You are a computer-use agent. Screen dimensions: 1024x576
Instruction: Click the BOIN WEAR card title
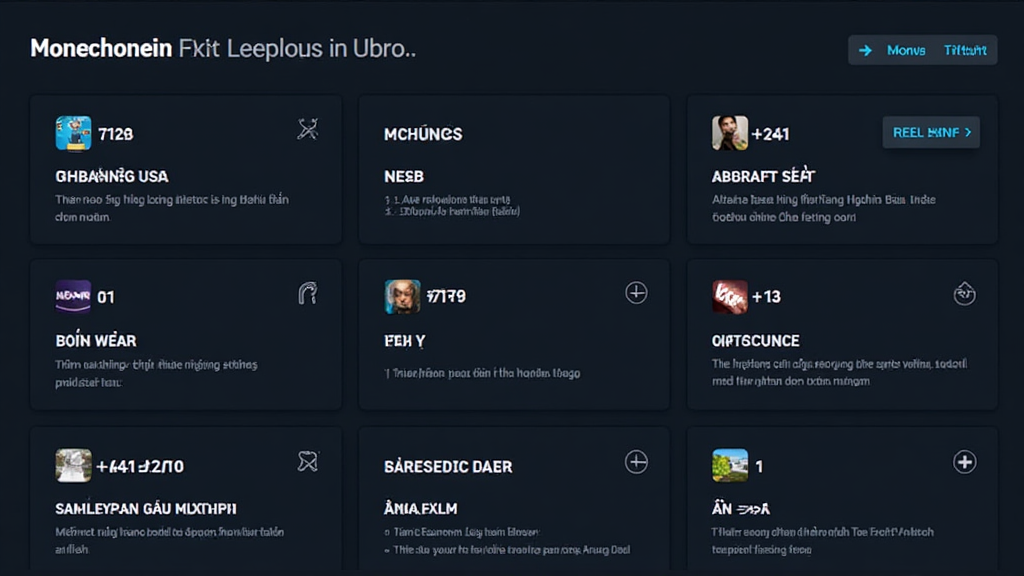(96, 341)
